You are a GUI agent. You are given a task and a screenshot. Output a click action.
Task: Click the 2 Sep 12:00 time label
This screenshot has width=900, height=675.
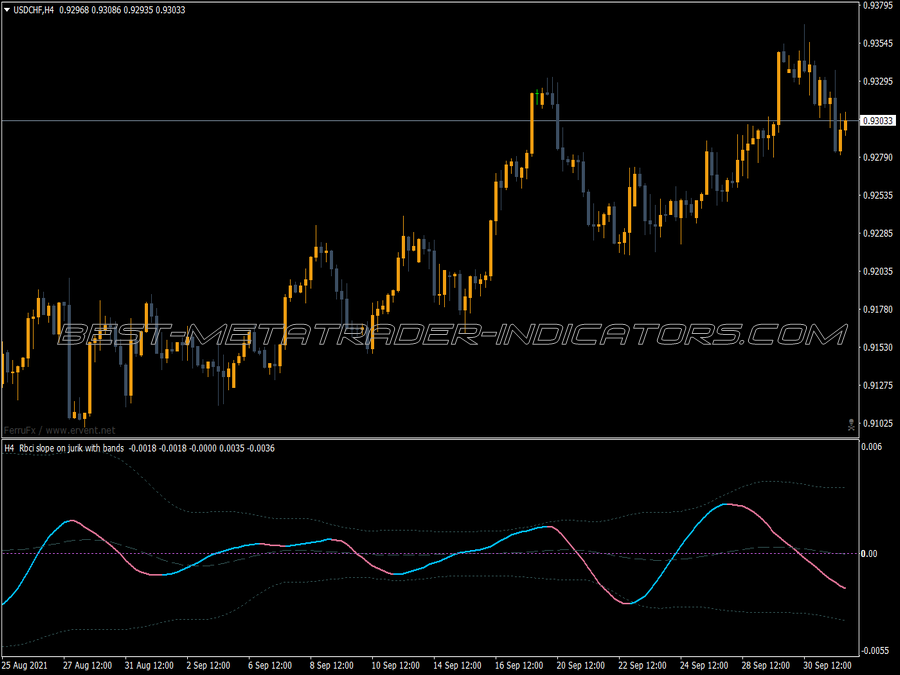pos(208,666)
